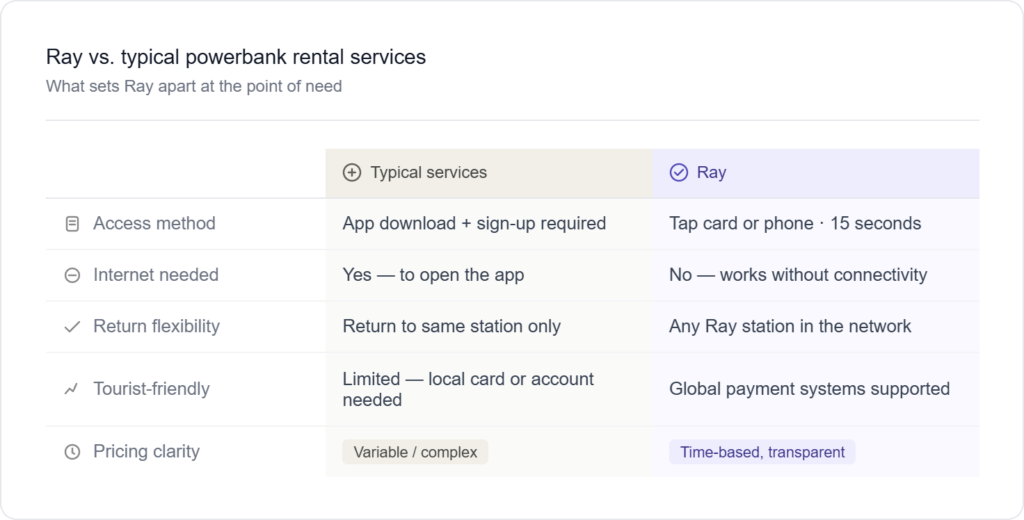This screenshot has width=1024, height=520.
Task: Click the minus-circle icon for Internet needed
Action: (72, 276)
